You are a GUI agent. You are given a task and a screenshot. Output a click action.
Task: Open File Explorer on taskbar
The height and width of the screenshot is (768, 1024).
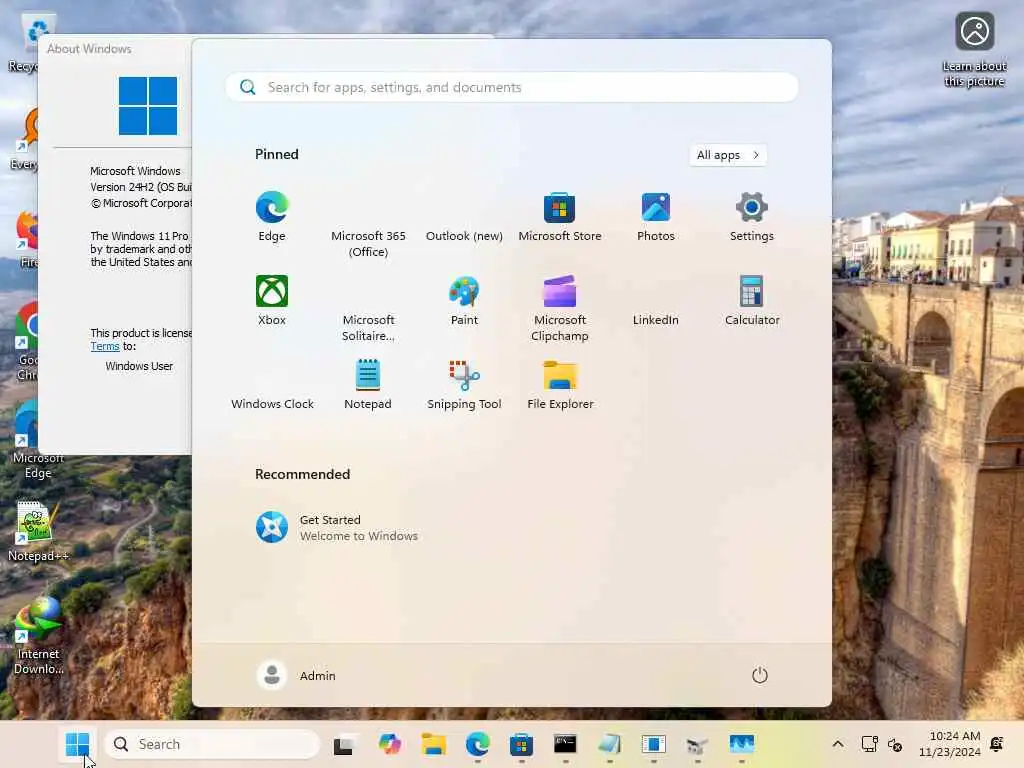click(434, 744)
